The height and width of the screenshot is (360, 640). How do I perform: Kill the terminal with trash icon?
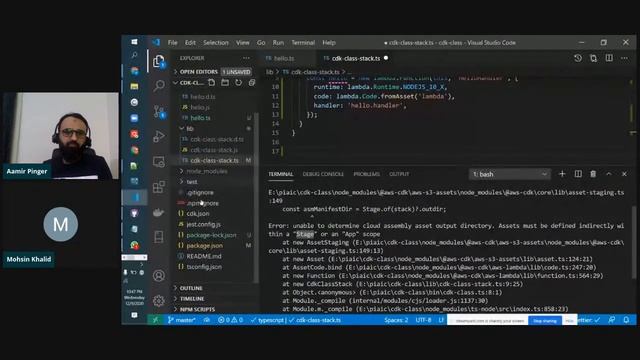coord(593,174)
